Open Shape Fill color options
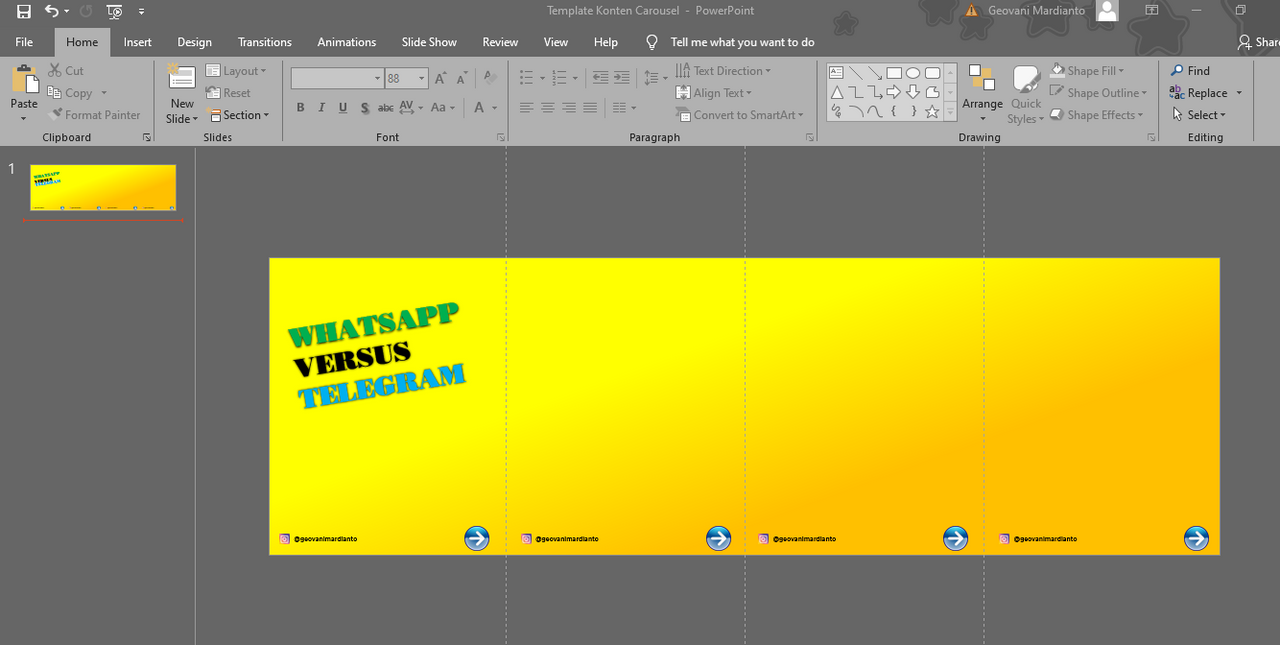1280x645 pixels. point(1088,71)
